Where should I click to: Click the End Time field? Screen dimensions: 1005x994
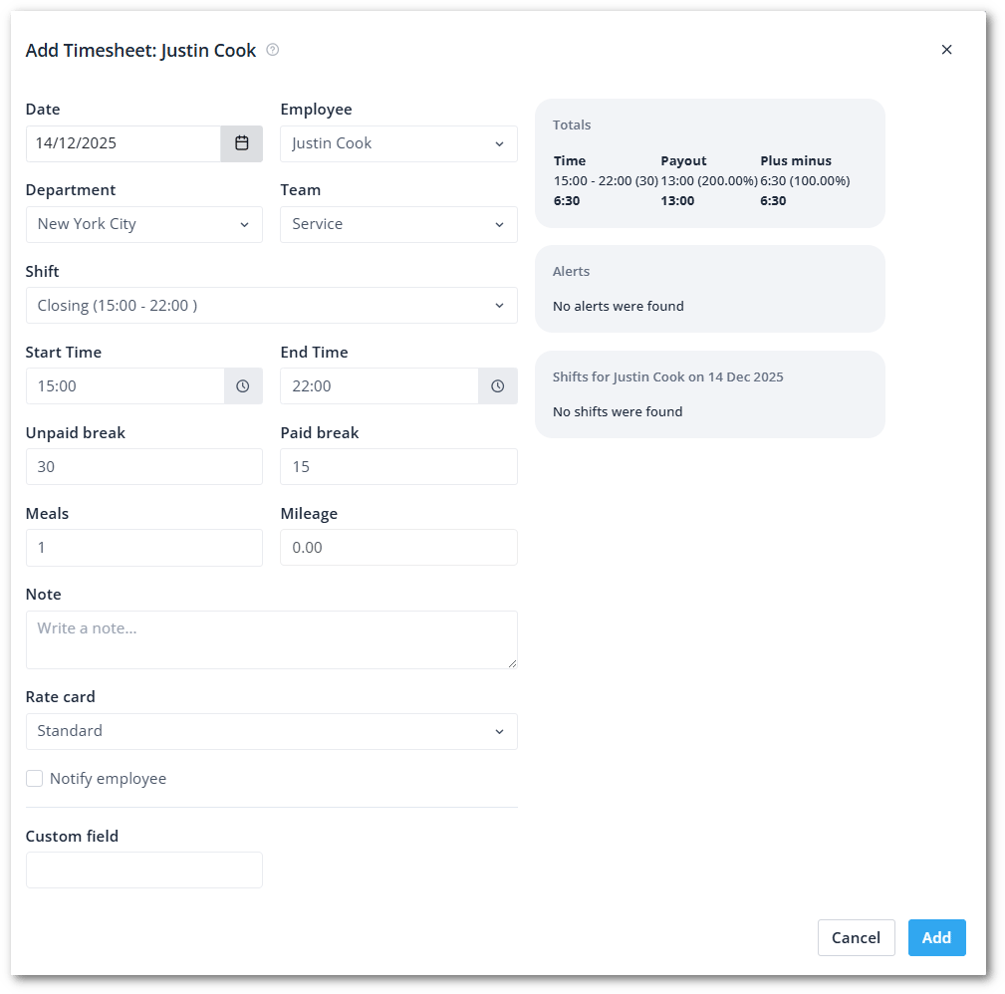(x=379, y=386)
